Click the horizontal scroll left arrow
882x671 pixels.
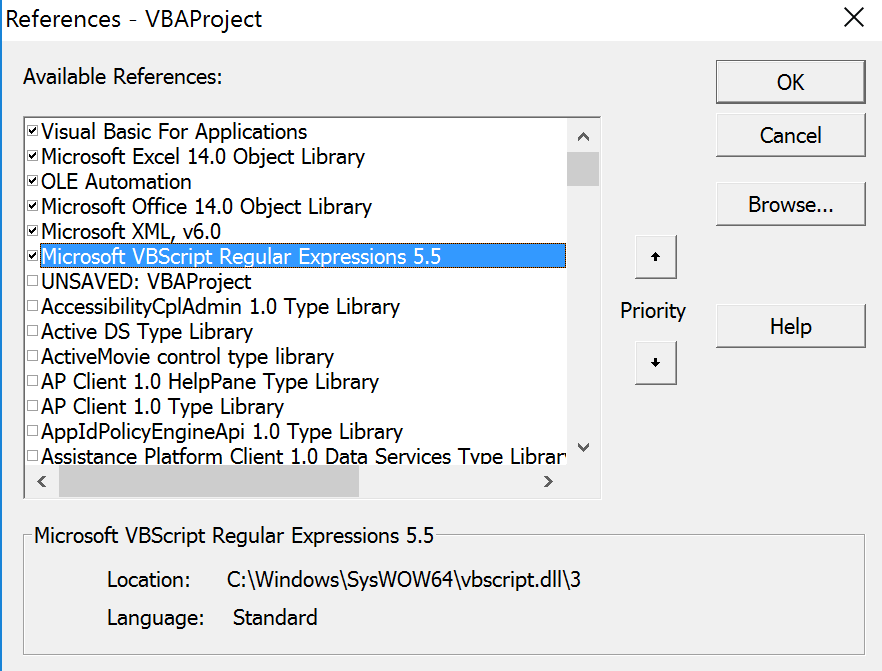point(42,481)
